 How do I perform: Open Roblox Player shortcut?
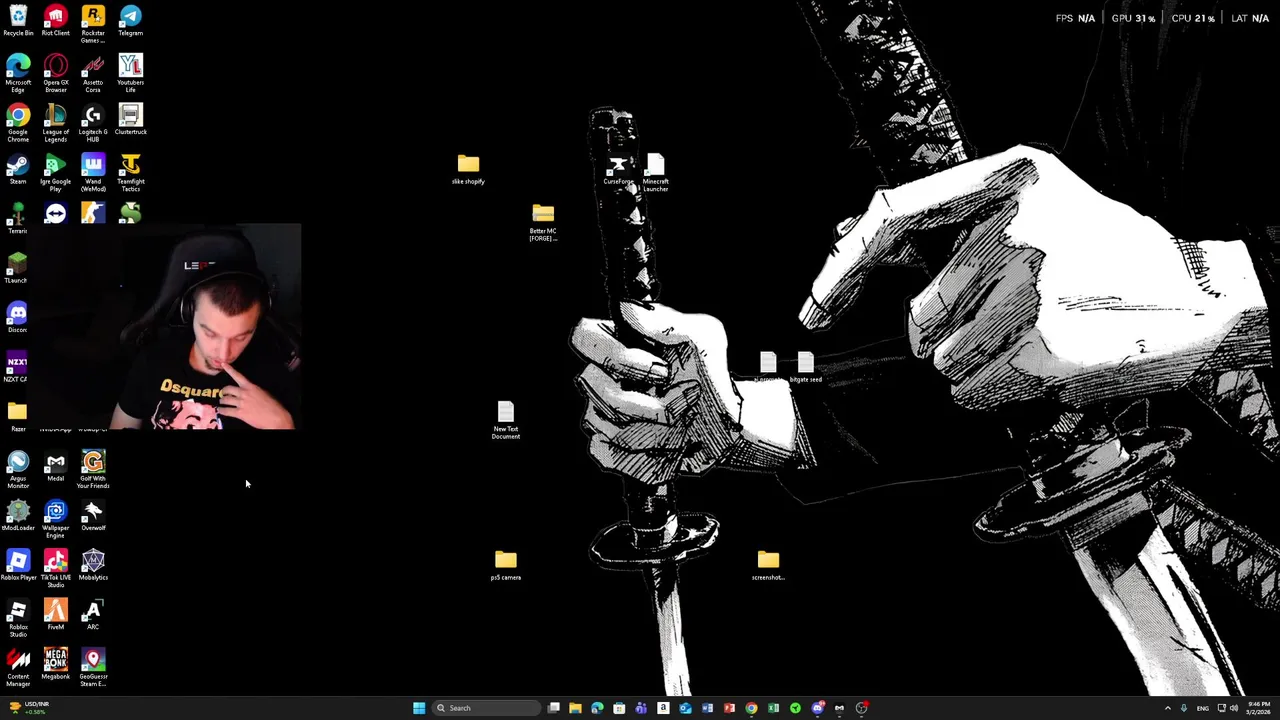(x=18, y=565)
